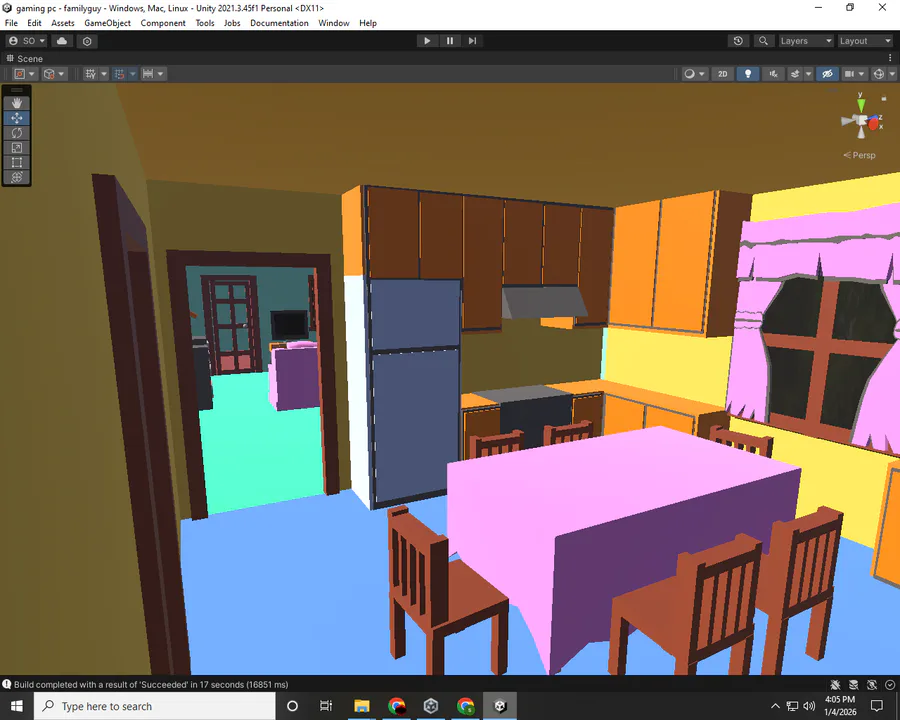Expand scene effects dropdown arrow

tap(809, 73)
